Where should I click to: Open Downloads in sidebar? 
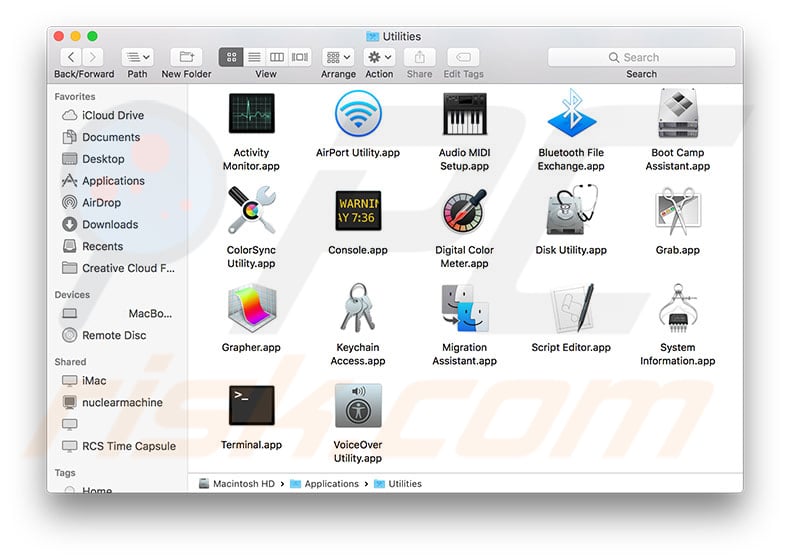(x=117, y=224)
